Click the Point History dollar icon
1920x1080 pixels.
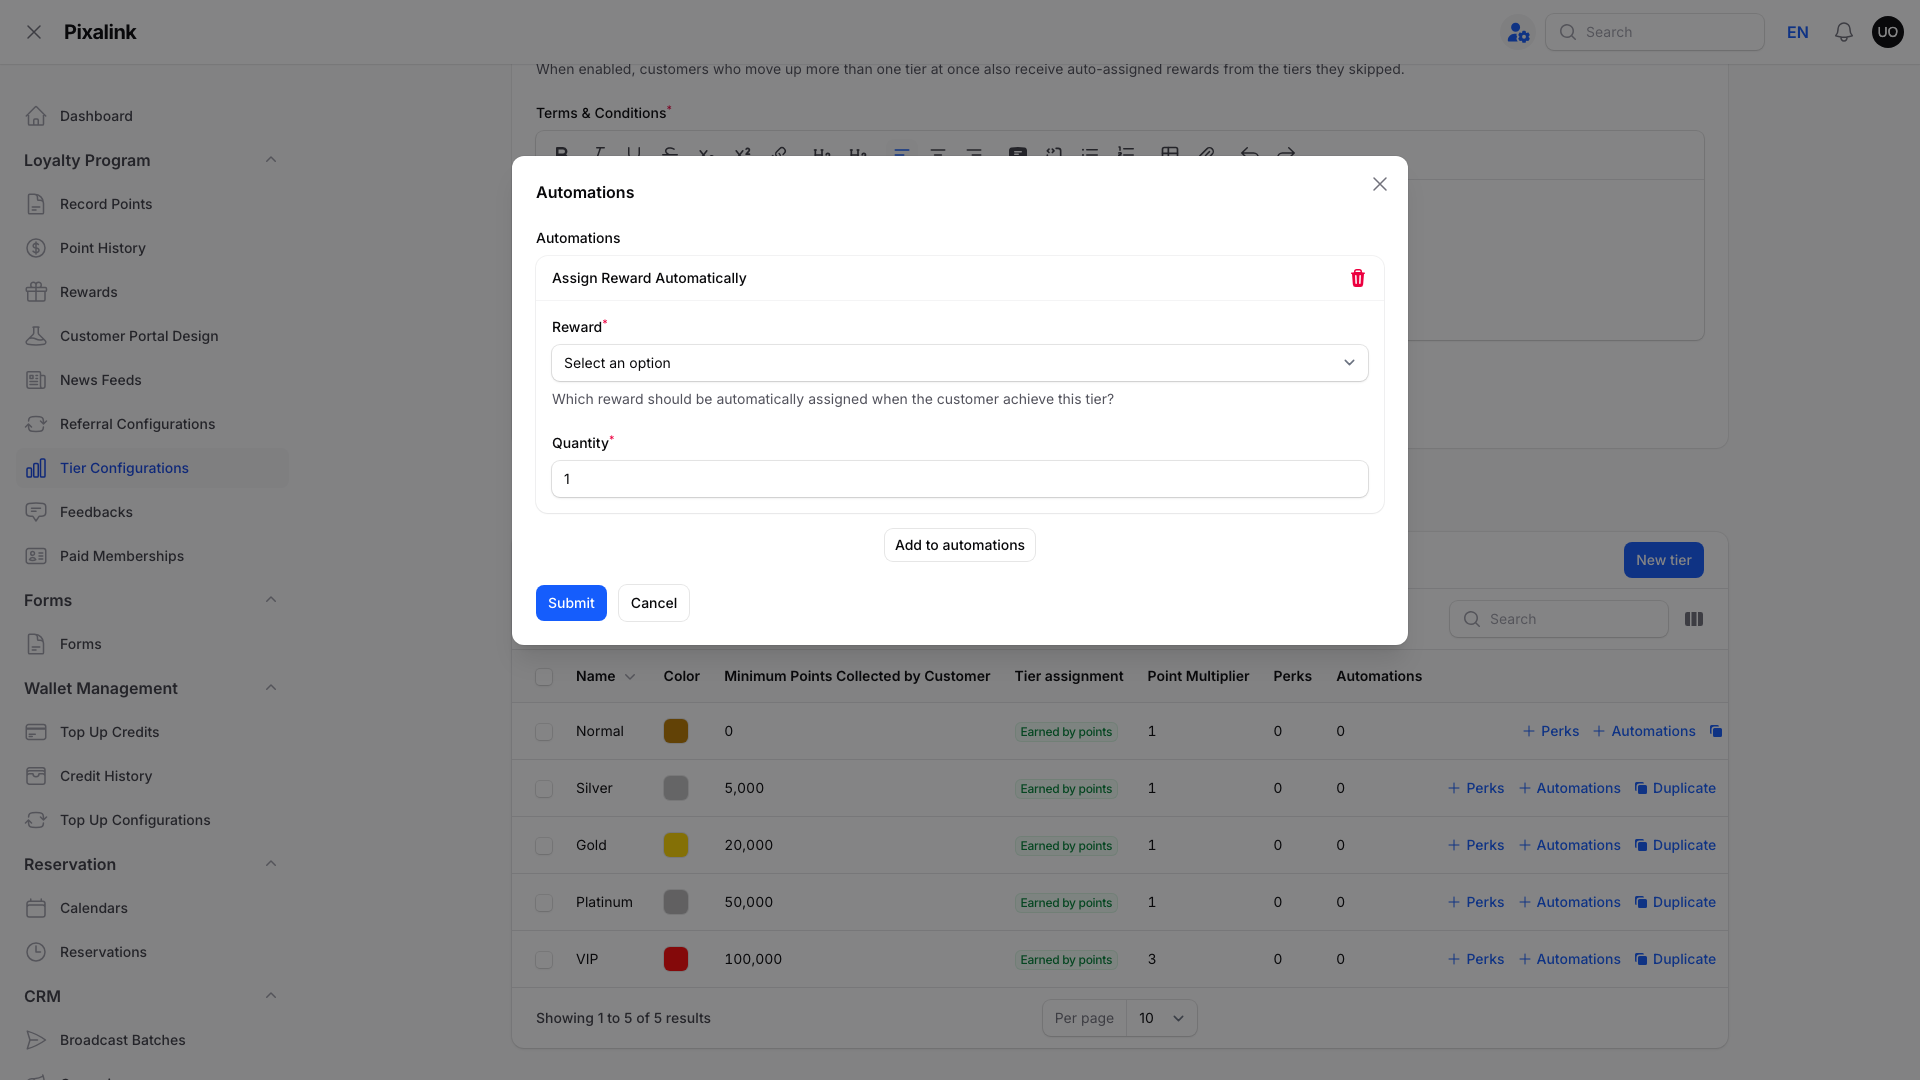[x=36, y=248]
